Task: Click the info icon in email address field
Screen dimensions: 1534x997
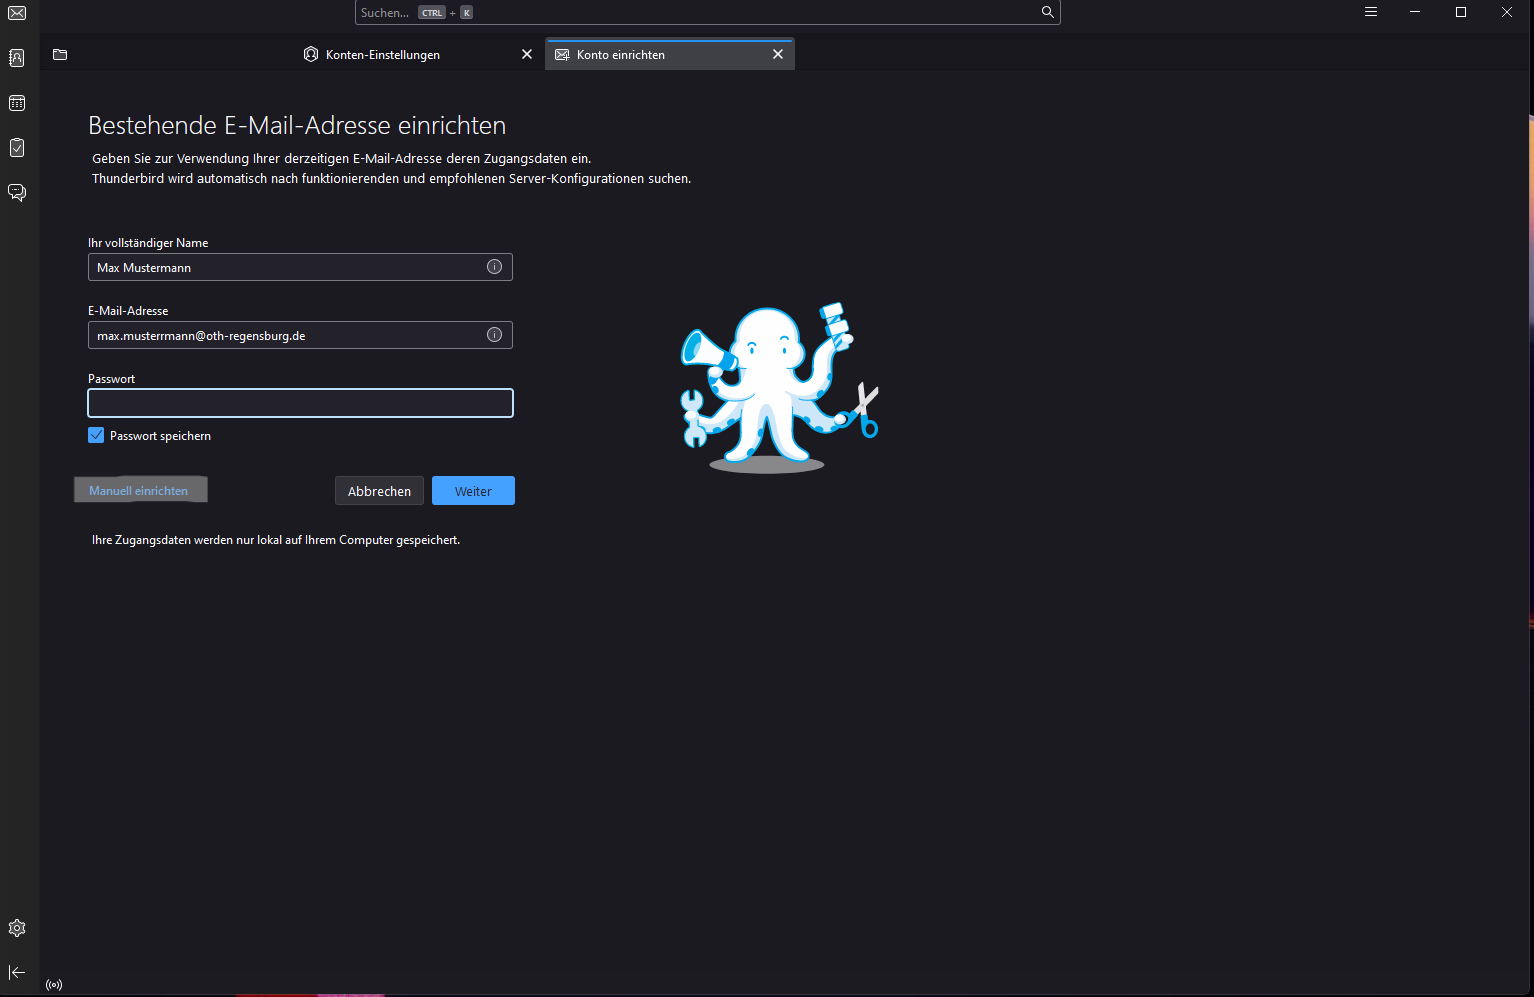Action: (494, 335)
